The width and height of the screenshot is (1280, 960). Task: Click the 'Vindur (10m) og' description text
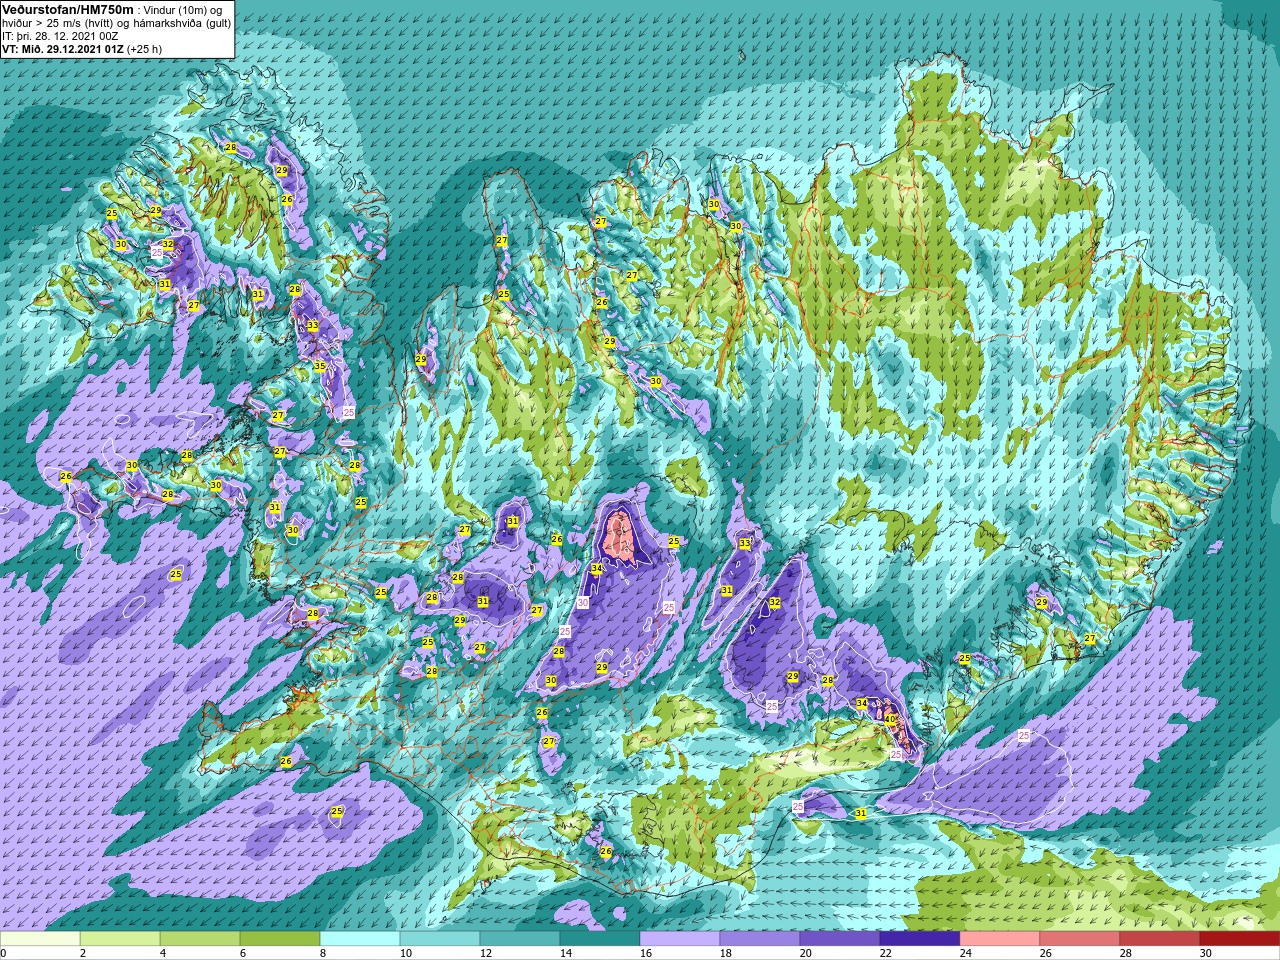pyautogui.click(x=183, y=9)
